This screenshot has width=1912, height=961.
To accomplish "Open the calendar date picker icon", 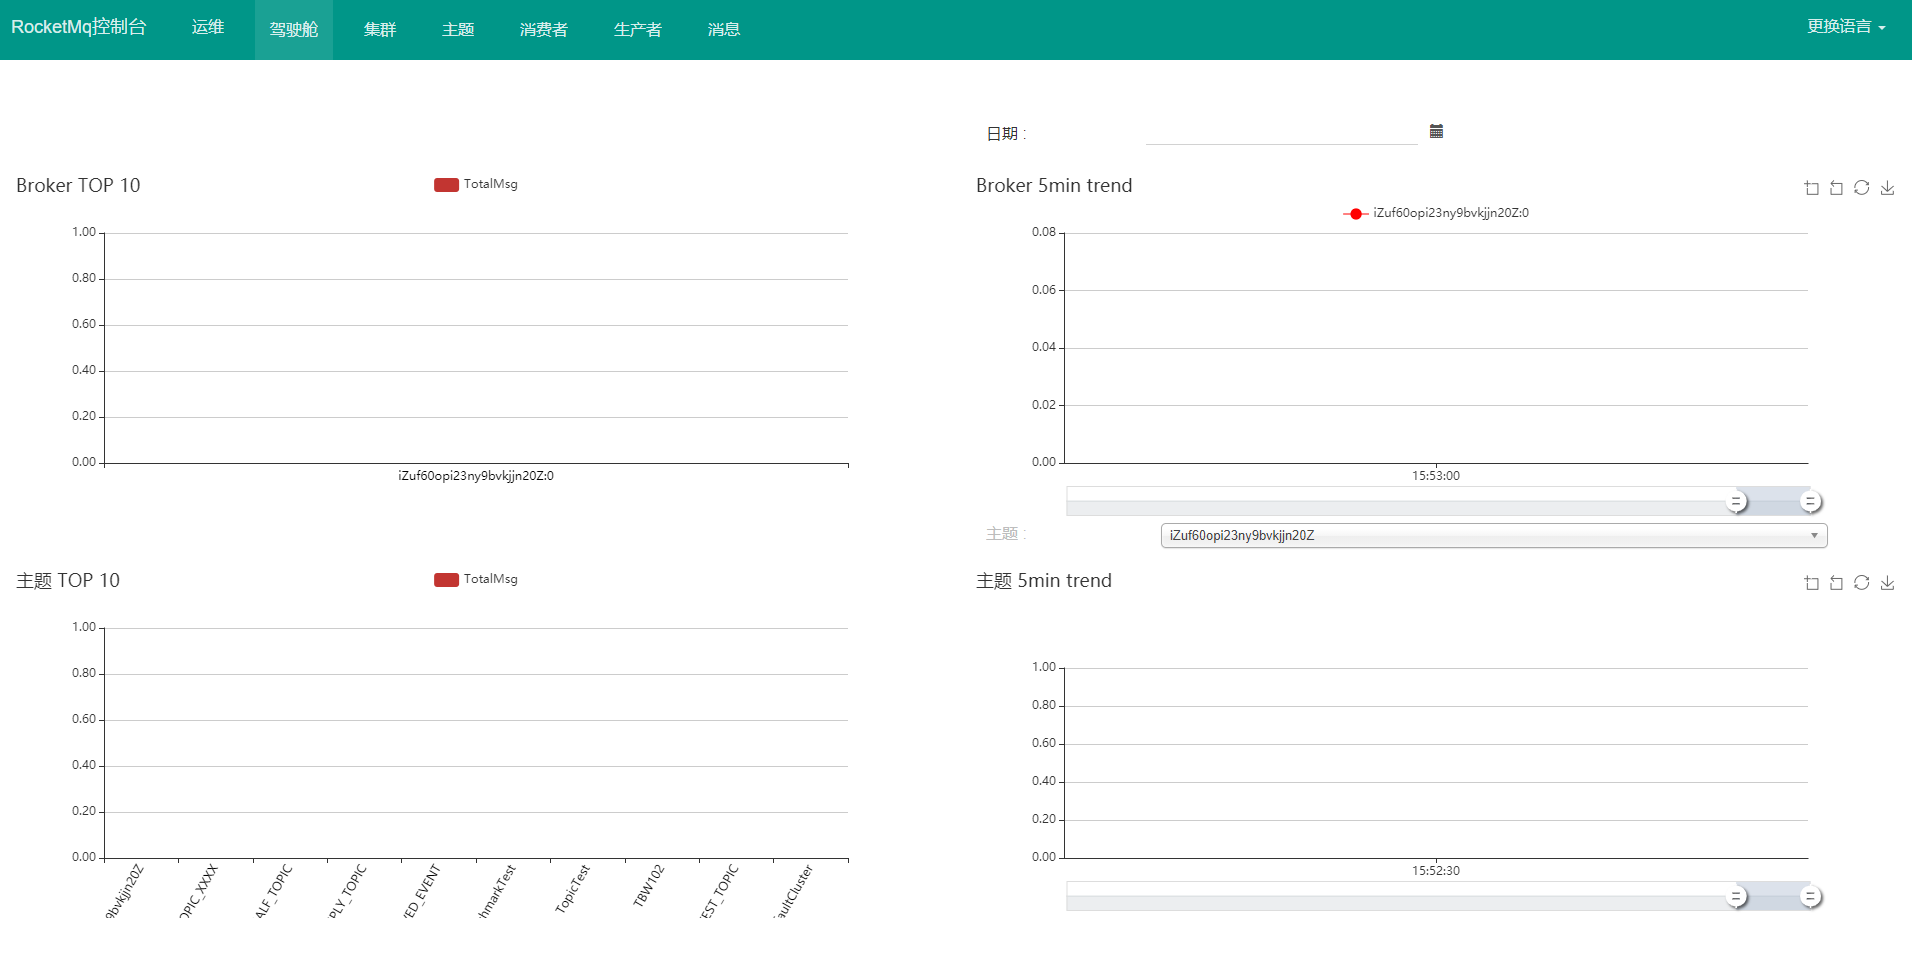I will point(1436,131).
